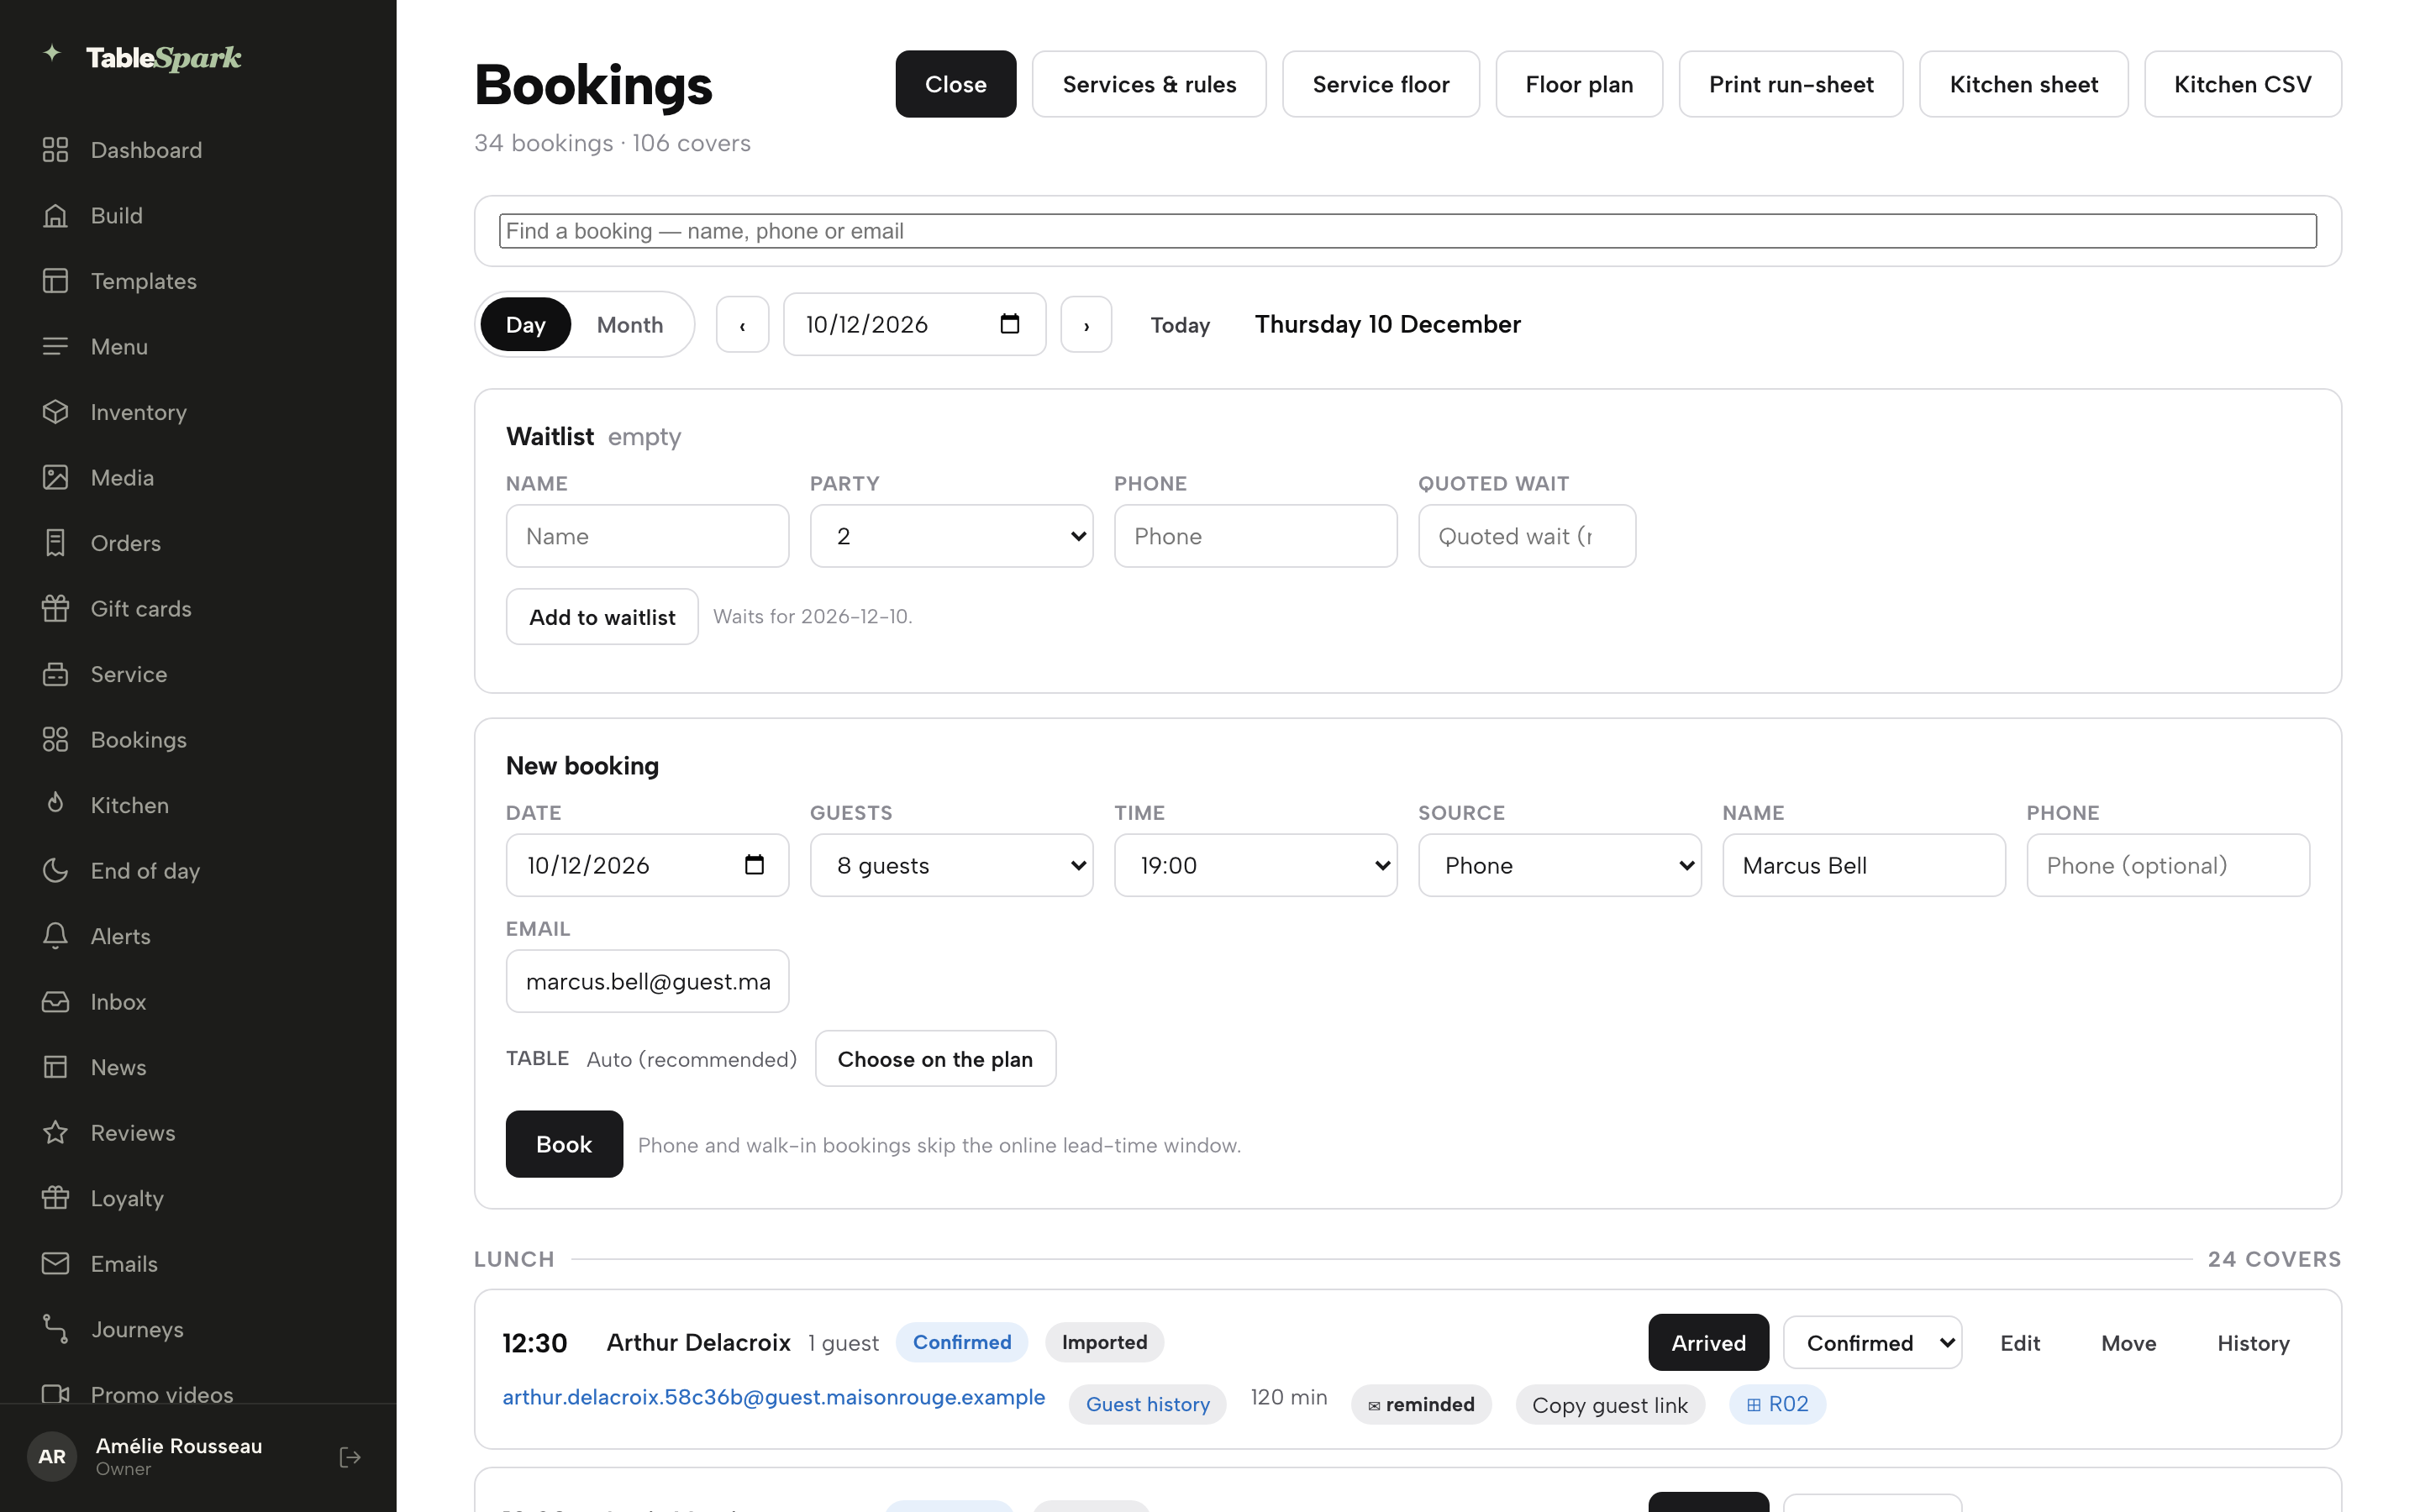This screenshot has width=2420, height=1512.
Task: Open End of day moon icon
Action: 55,870
